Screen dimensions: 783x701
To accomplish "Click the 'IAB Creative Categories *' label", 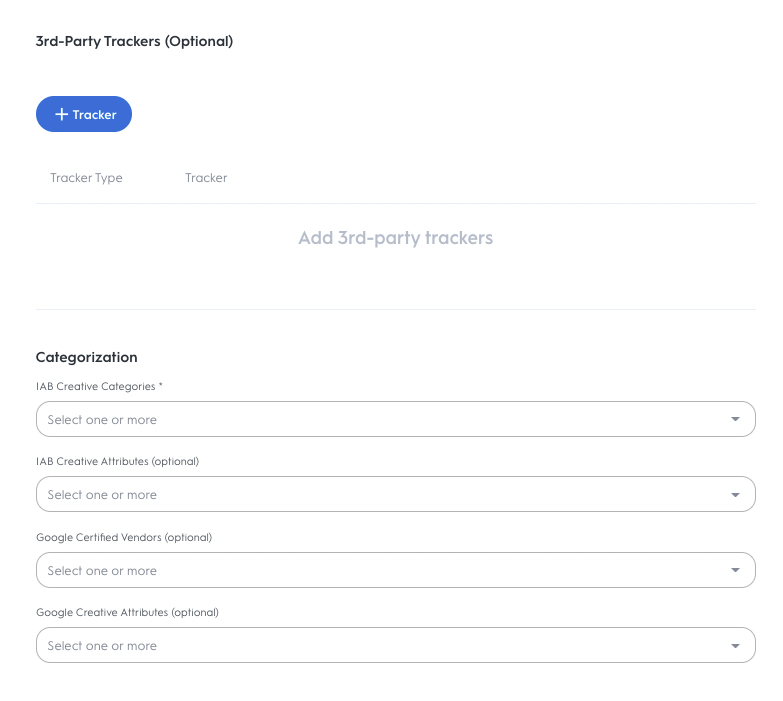I will (99, 386).
